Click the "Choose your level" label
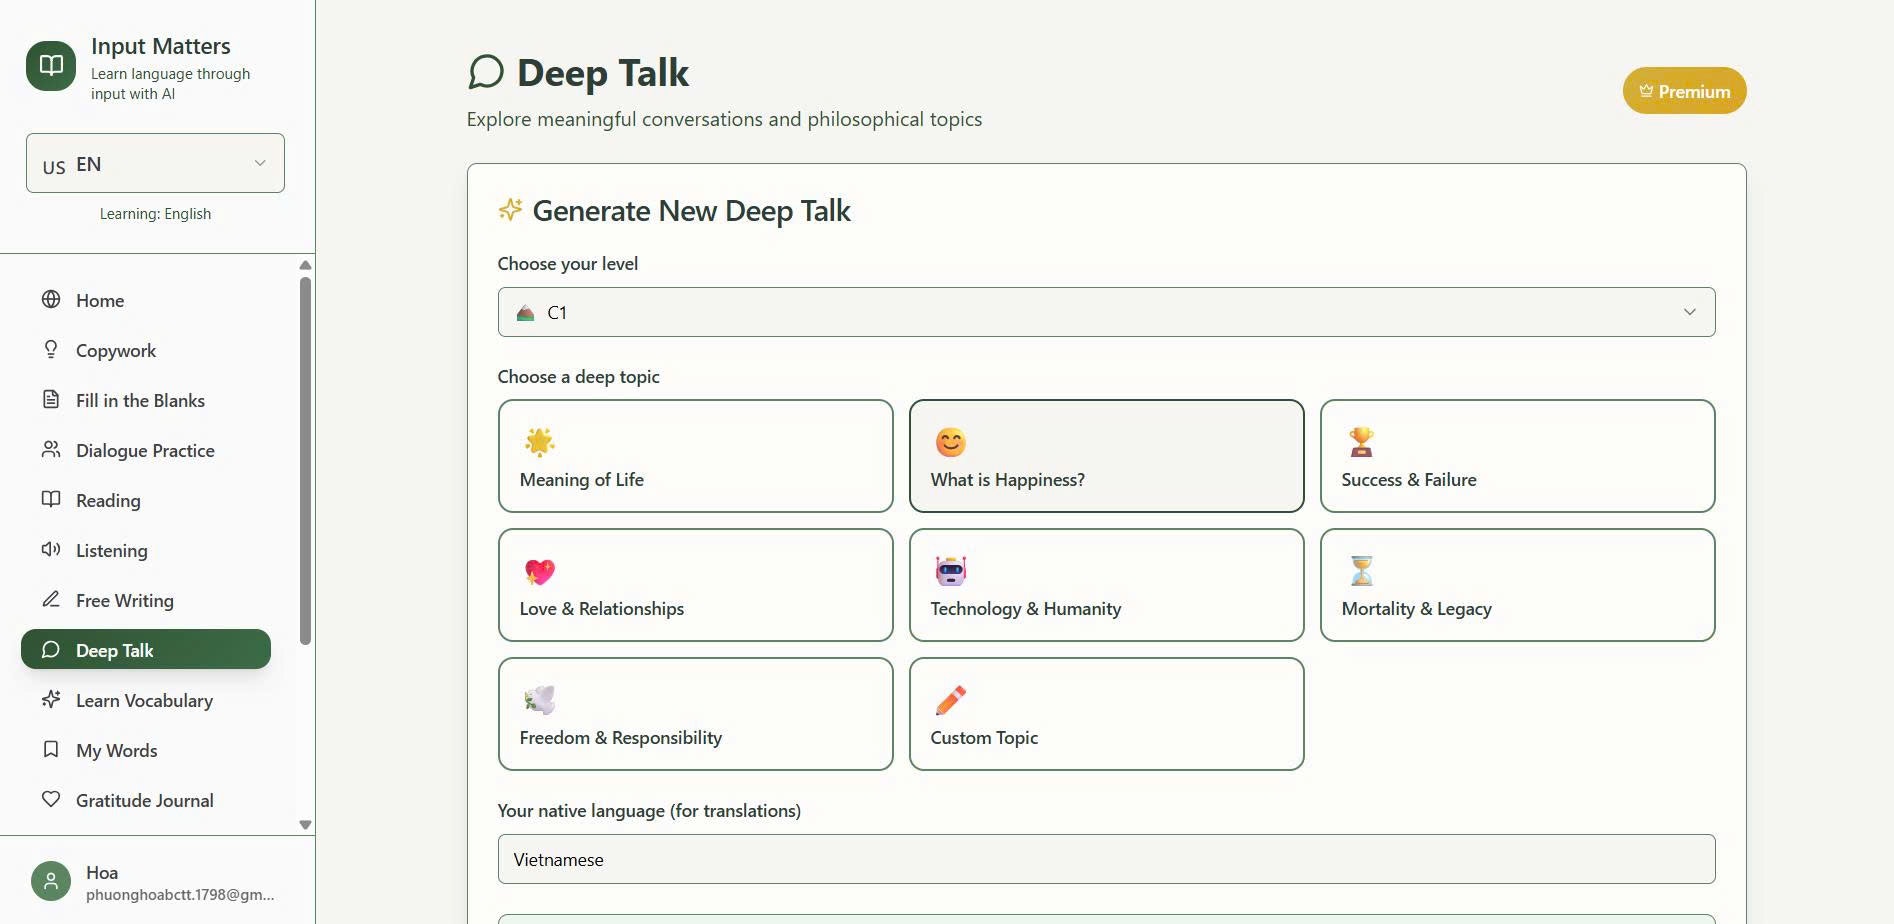 pos(567,264)
